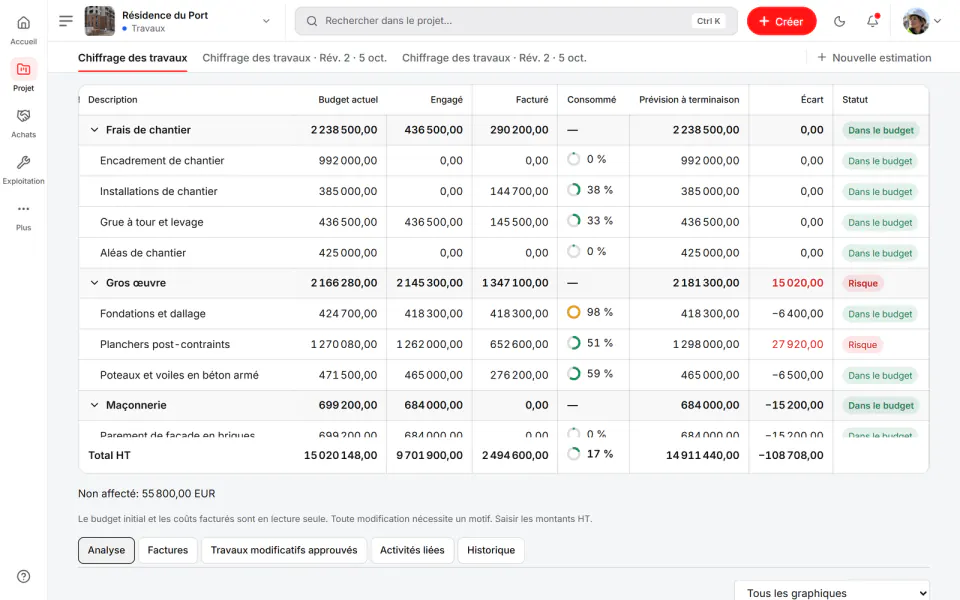Show the Activités liées tab
960x600 pixels.
tap(412, 550)
